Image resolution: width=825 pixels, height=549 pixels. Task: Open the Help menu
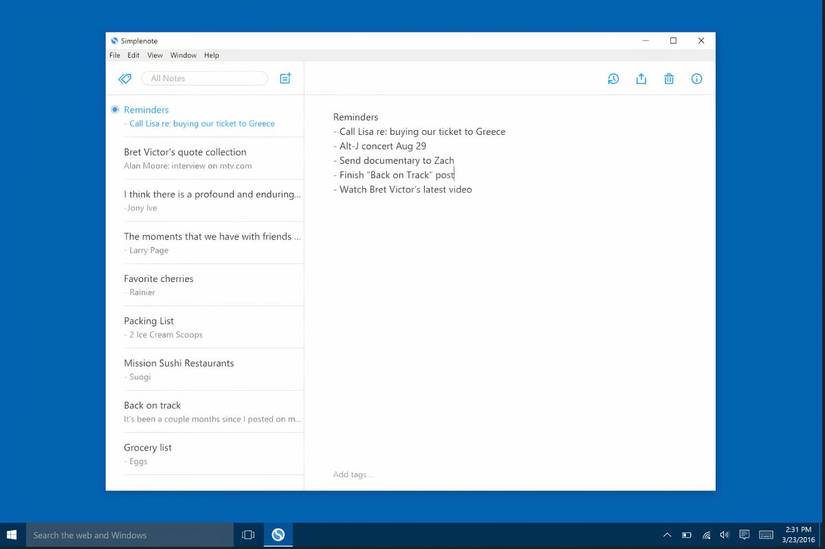tap(212, 55)
